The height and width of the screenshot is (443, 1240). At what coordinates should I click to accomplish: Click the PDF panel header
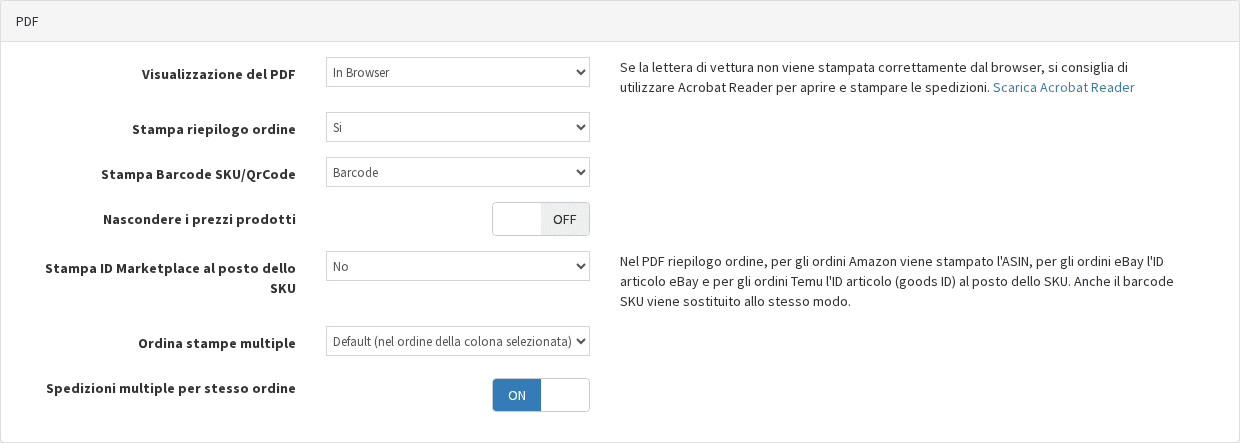[620, 21]
